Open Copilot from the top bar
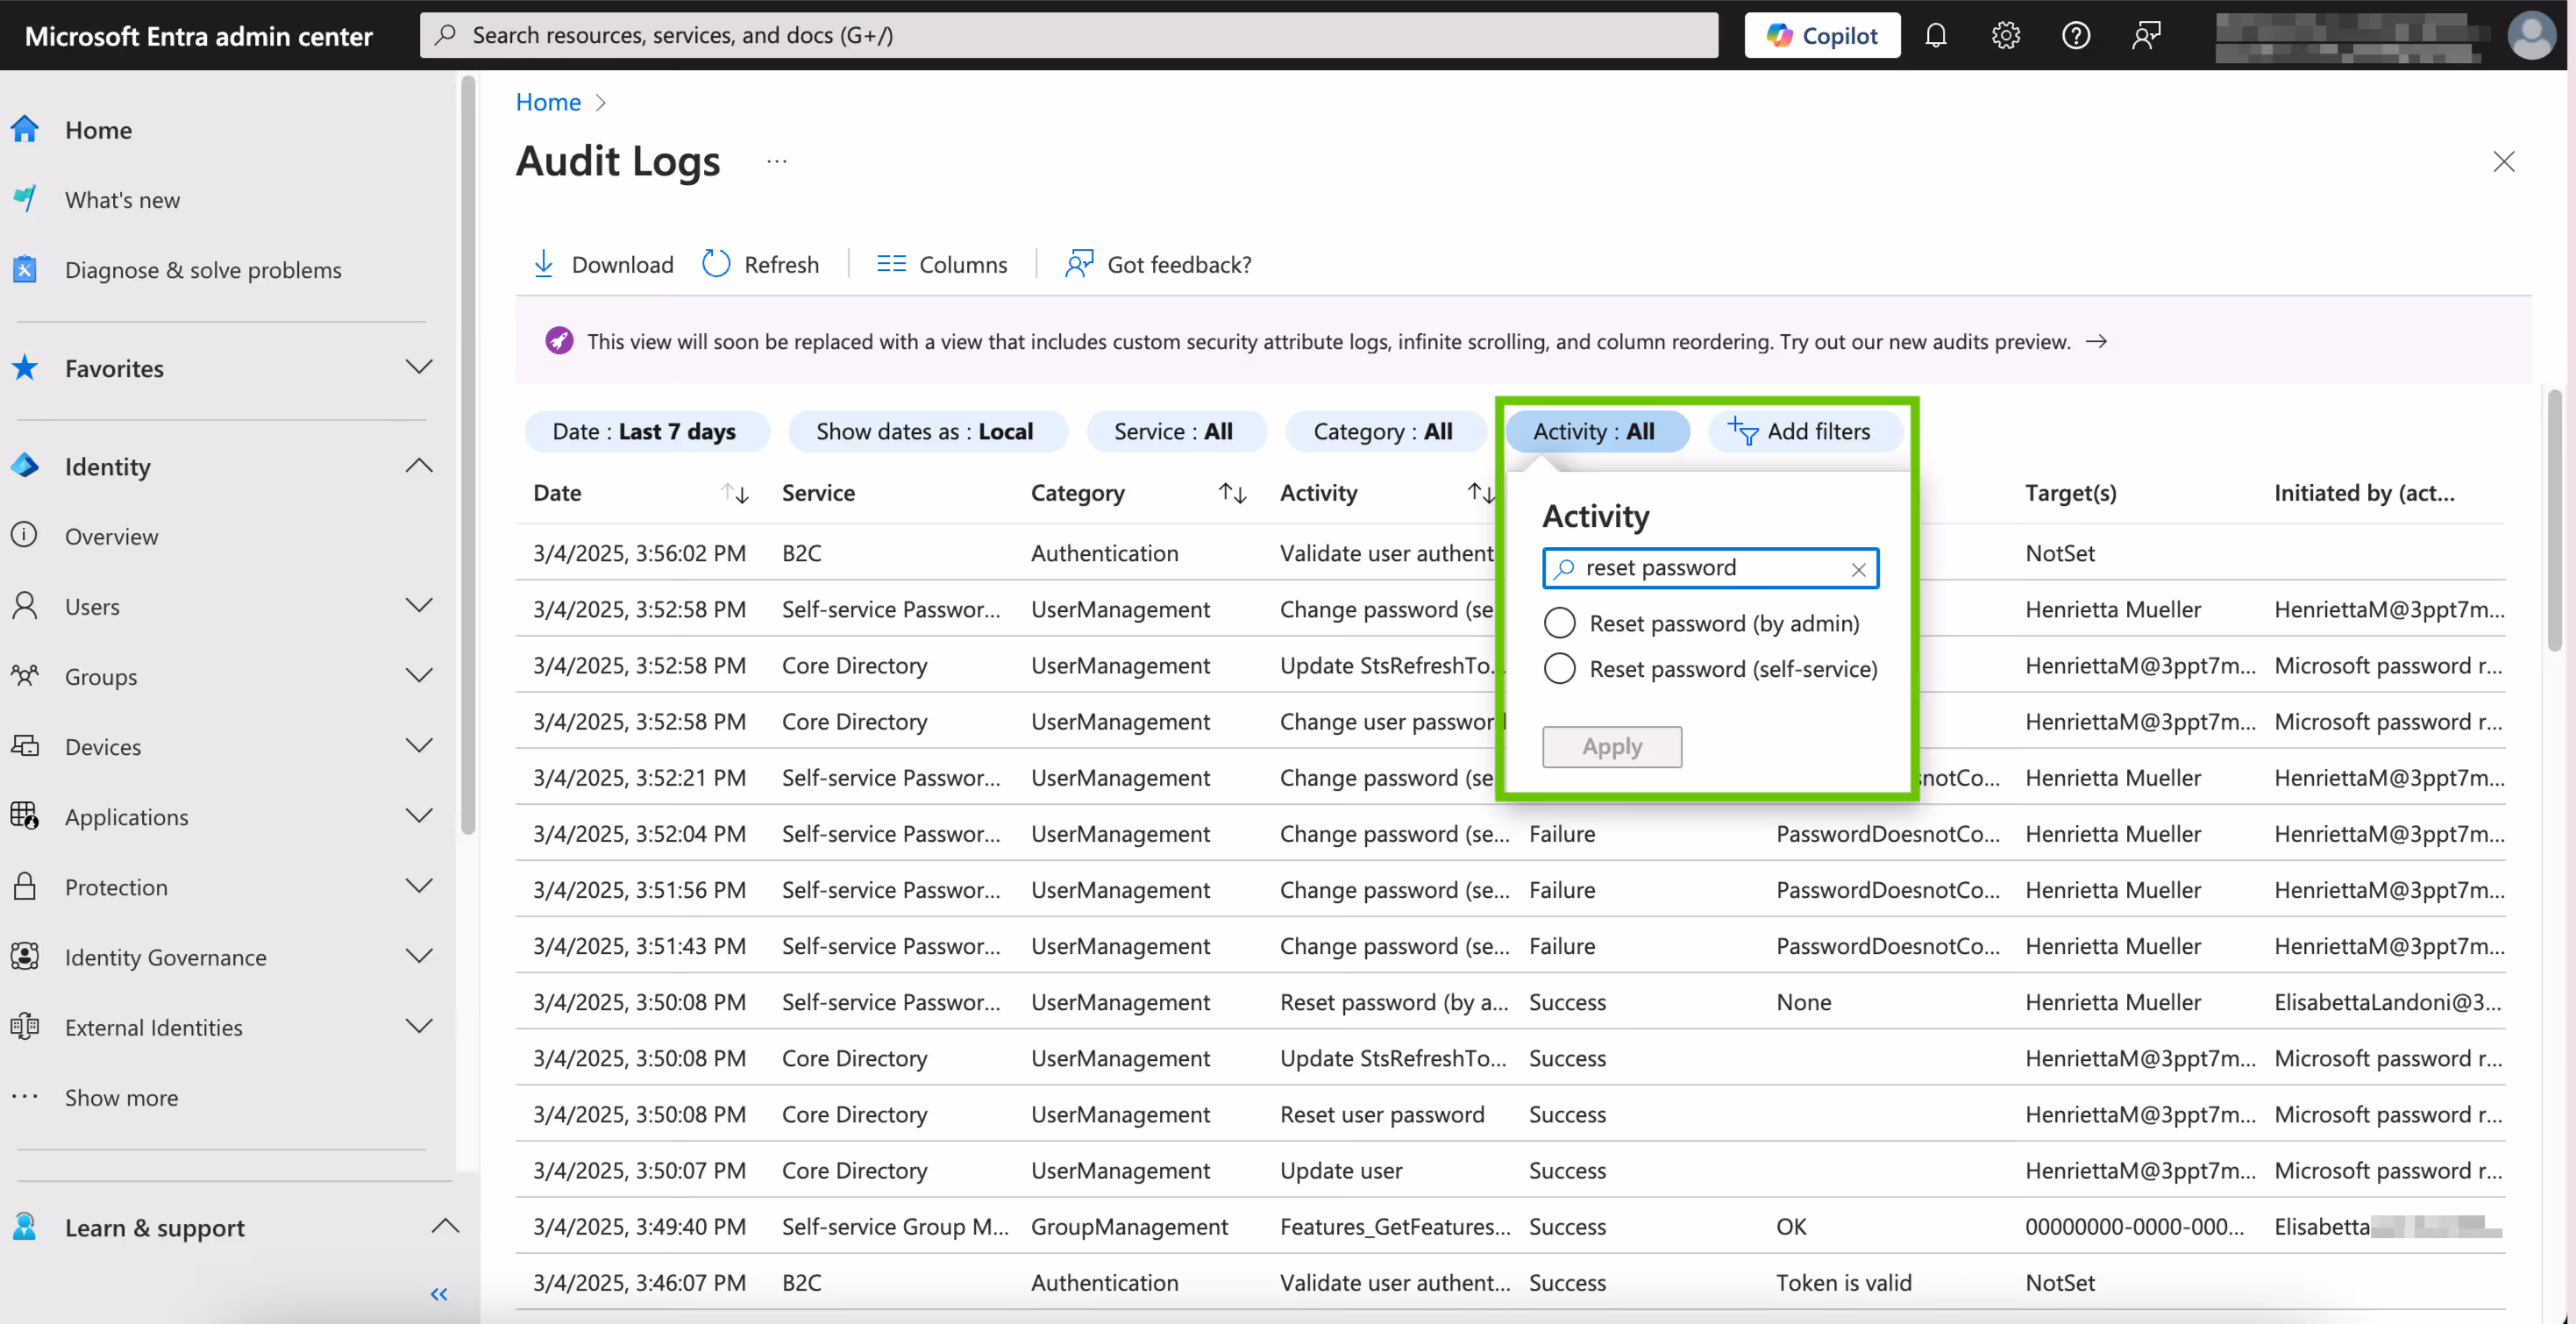The image size is (2576, 1324). pos(1822,34)
